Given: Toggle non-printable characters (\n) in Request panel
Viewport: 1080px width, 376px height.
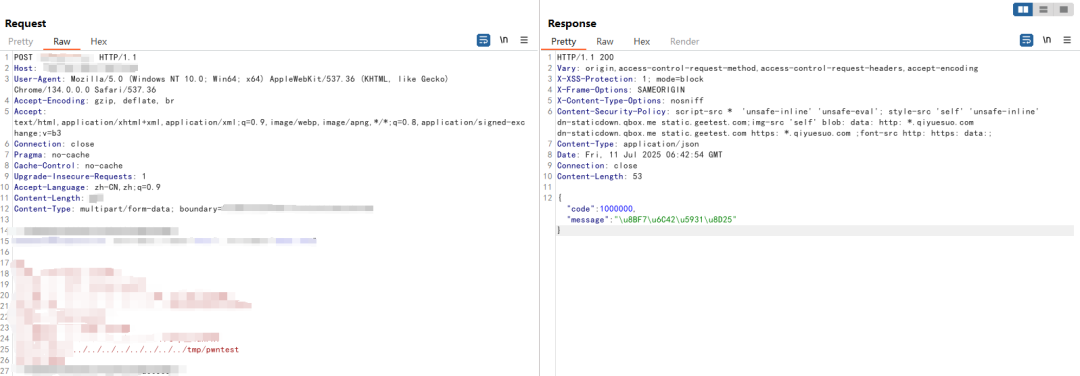Looking at the screenshot, I should pos(503,41).
